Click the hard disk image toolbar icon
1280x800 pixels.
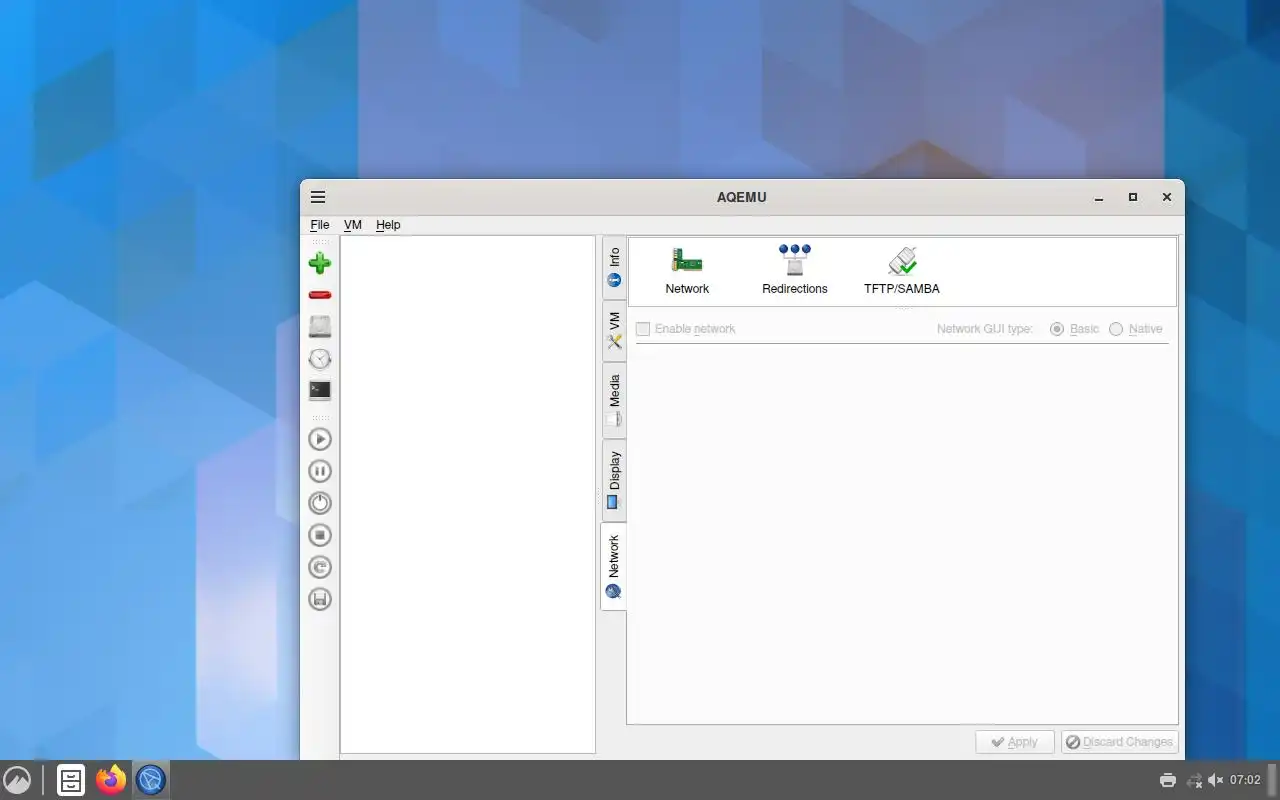coord(320,327)
